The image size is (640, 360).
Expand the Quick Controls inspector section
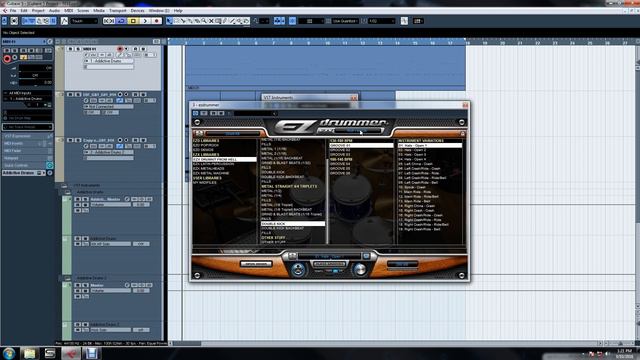click(x=27, y=165)
